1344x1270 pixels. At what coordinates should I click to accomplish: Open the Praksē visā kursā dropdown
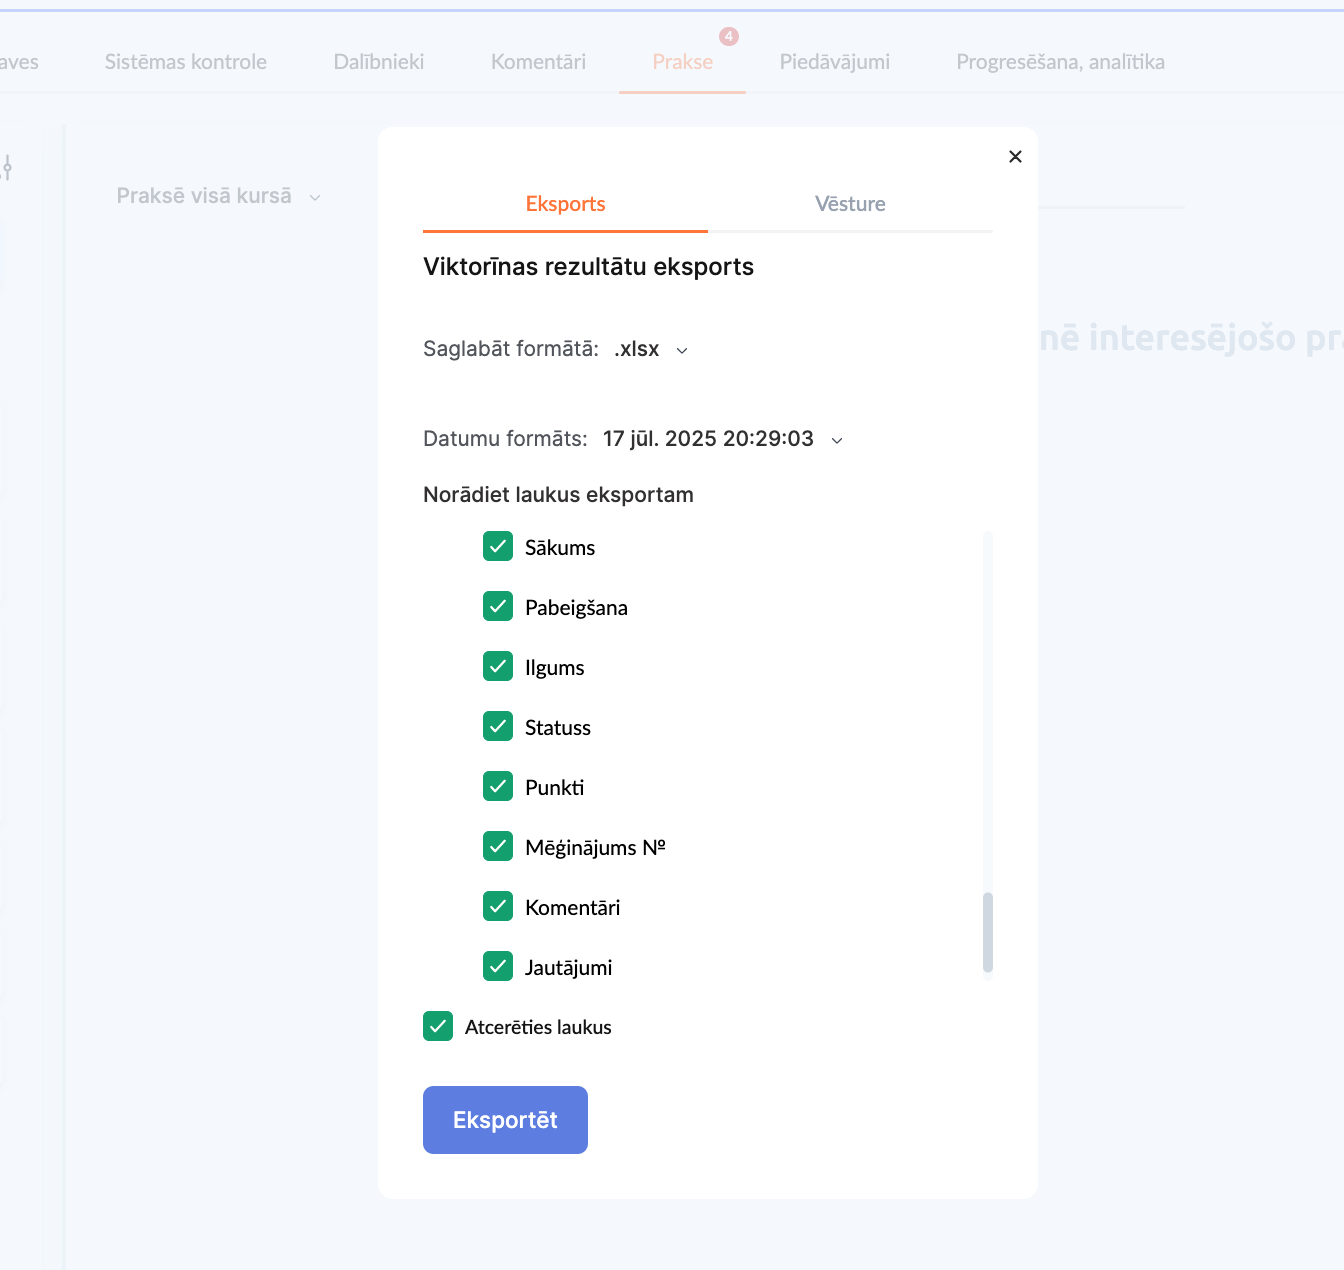click(218, 196)
